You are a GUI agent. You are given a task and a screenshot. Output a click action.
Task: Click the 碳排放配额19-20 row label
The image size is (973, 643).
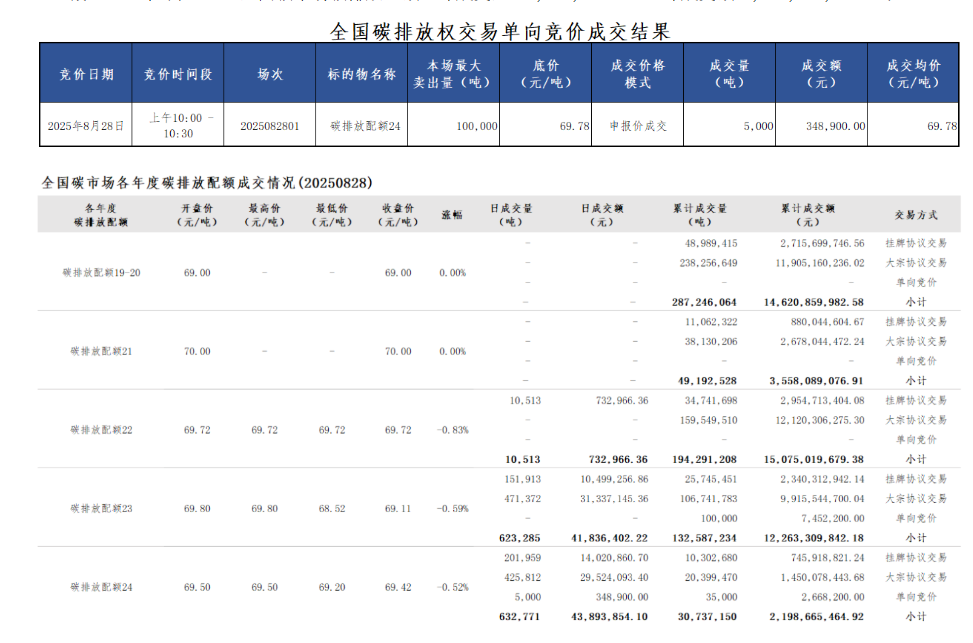pos(100,272)
